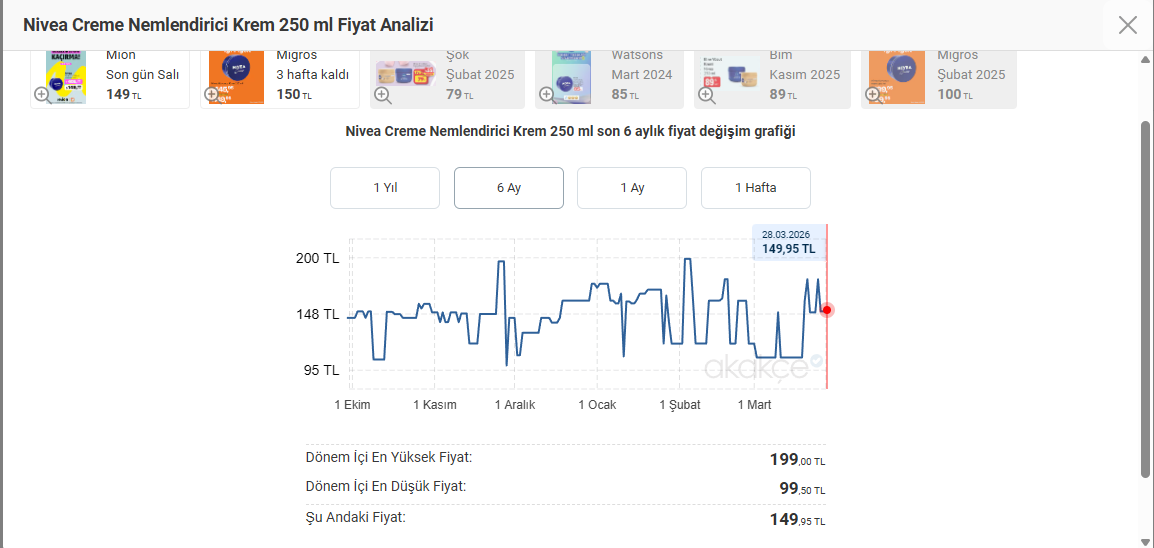Open the Bim brochure thumbnail
Image resolution: width=1154 pixels, height=548 pixels.
[730, 74]
